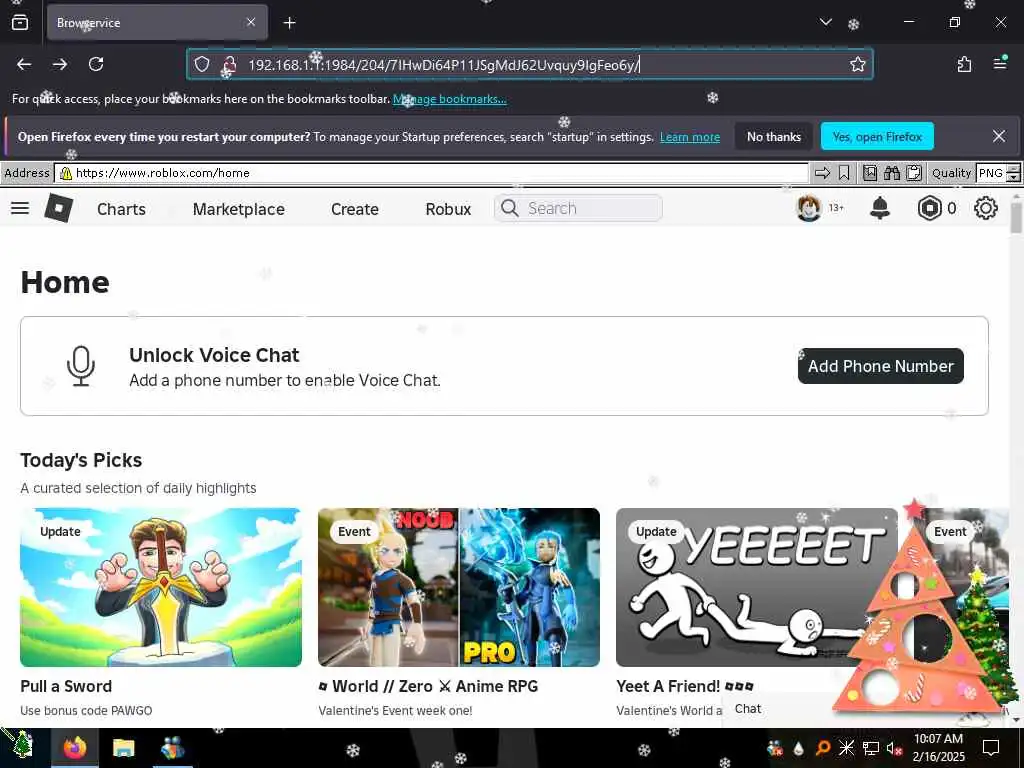
Task: Click the water drop tray icon
Action: pyautogui.click(x=798, y=748)
